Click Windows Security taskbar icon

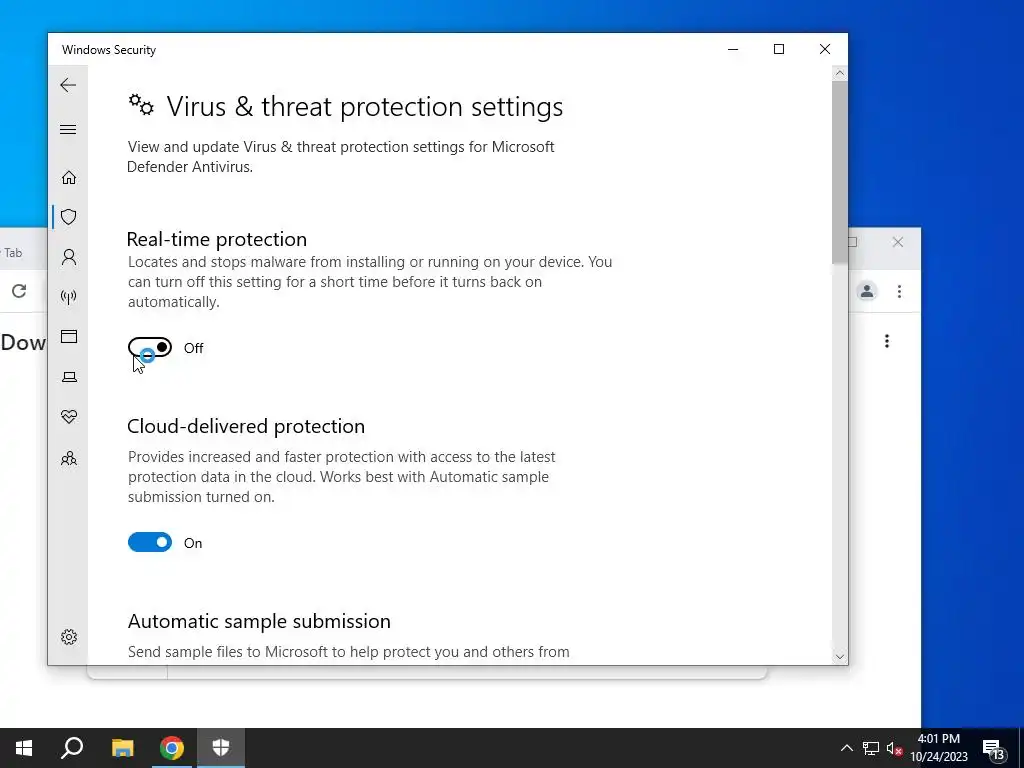(x=221, y=748)
